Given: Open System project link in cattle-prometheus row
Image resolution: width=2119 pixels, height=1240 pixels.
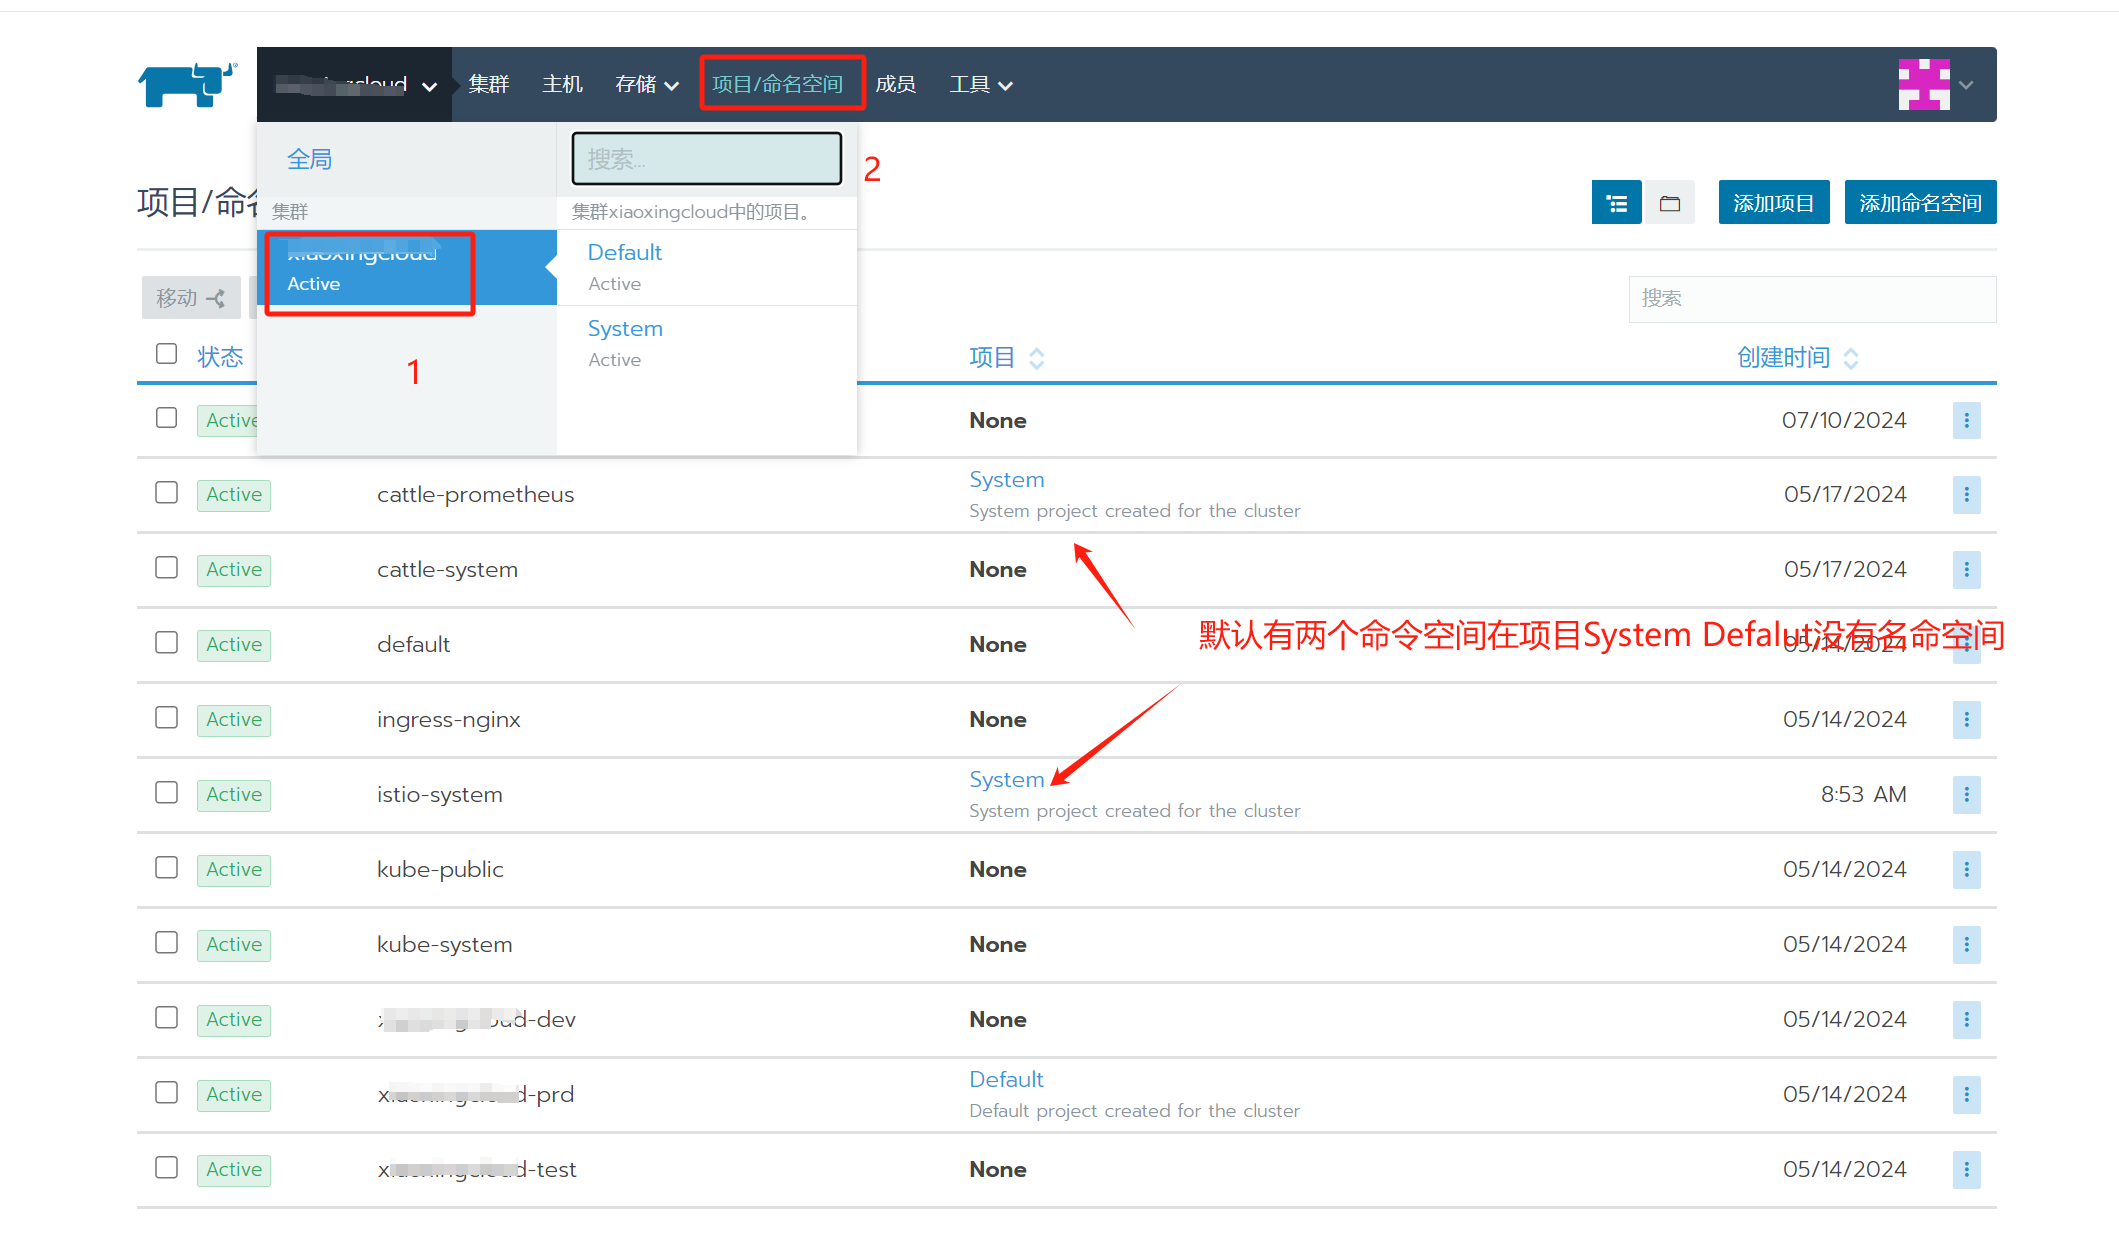Looking at the screenshot, I should pyautogui.click(x=1006, y=480).
